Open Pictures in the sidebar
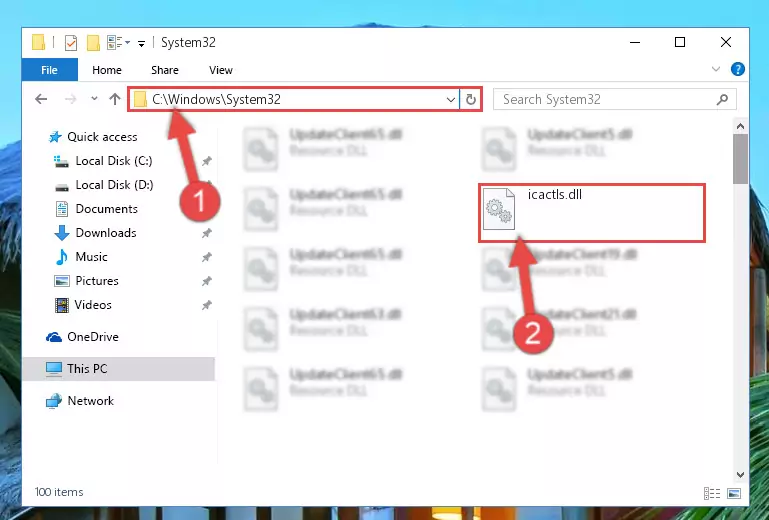The width and height of the screenshot is (769, 520). click(97, 281)
